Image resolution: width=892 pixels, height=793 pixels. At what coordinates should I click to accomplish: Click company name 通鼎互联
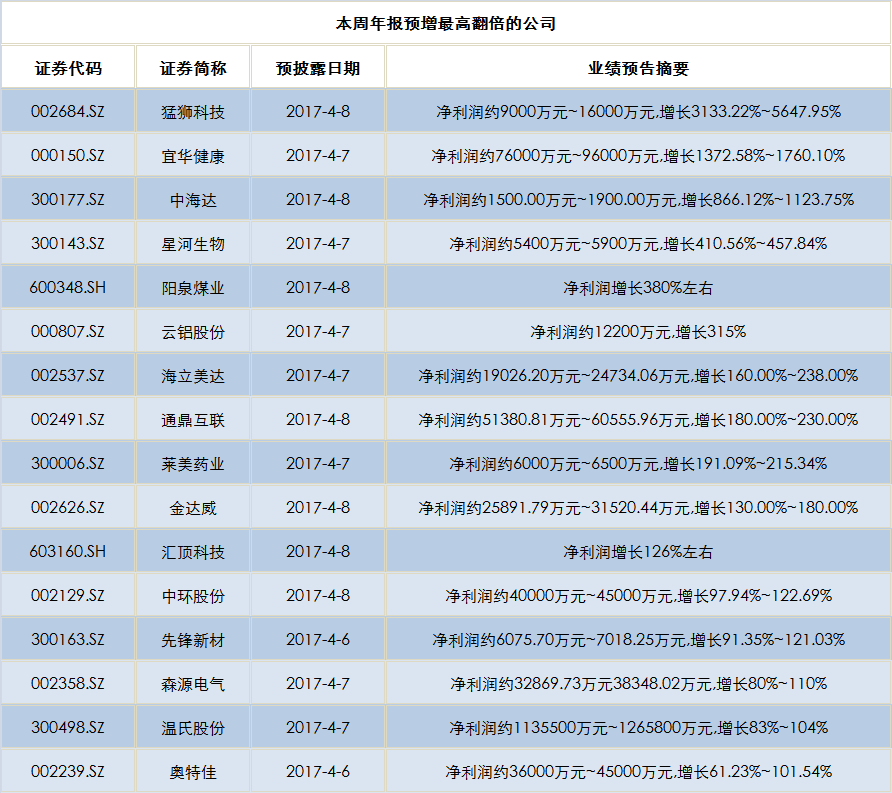(x=193, y=420)
